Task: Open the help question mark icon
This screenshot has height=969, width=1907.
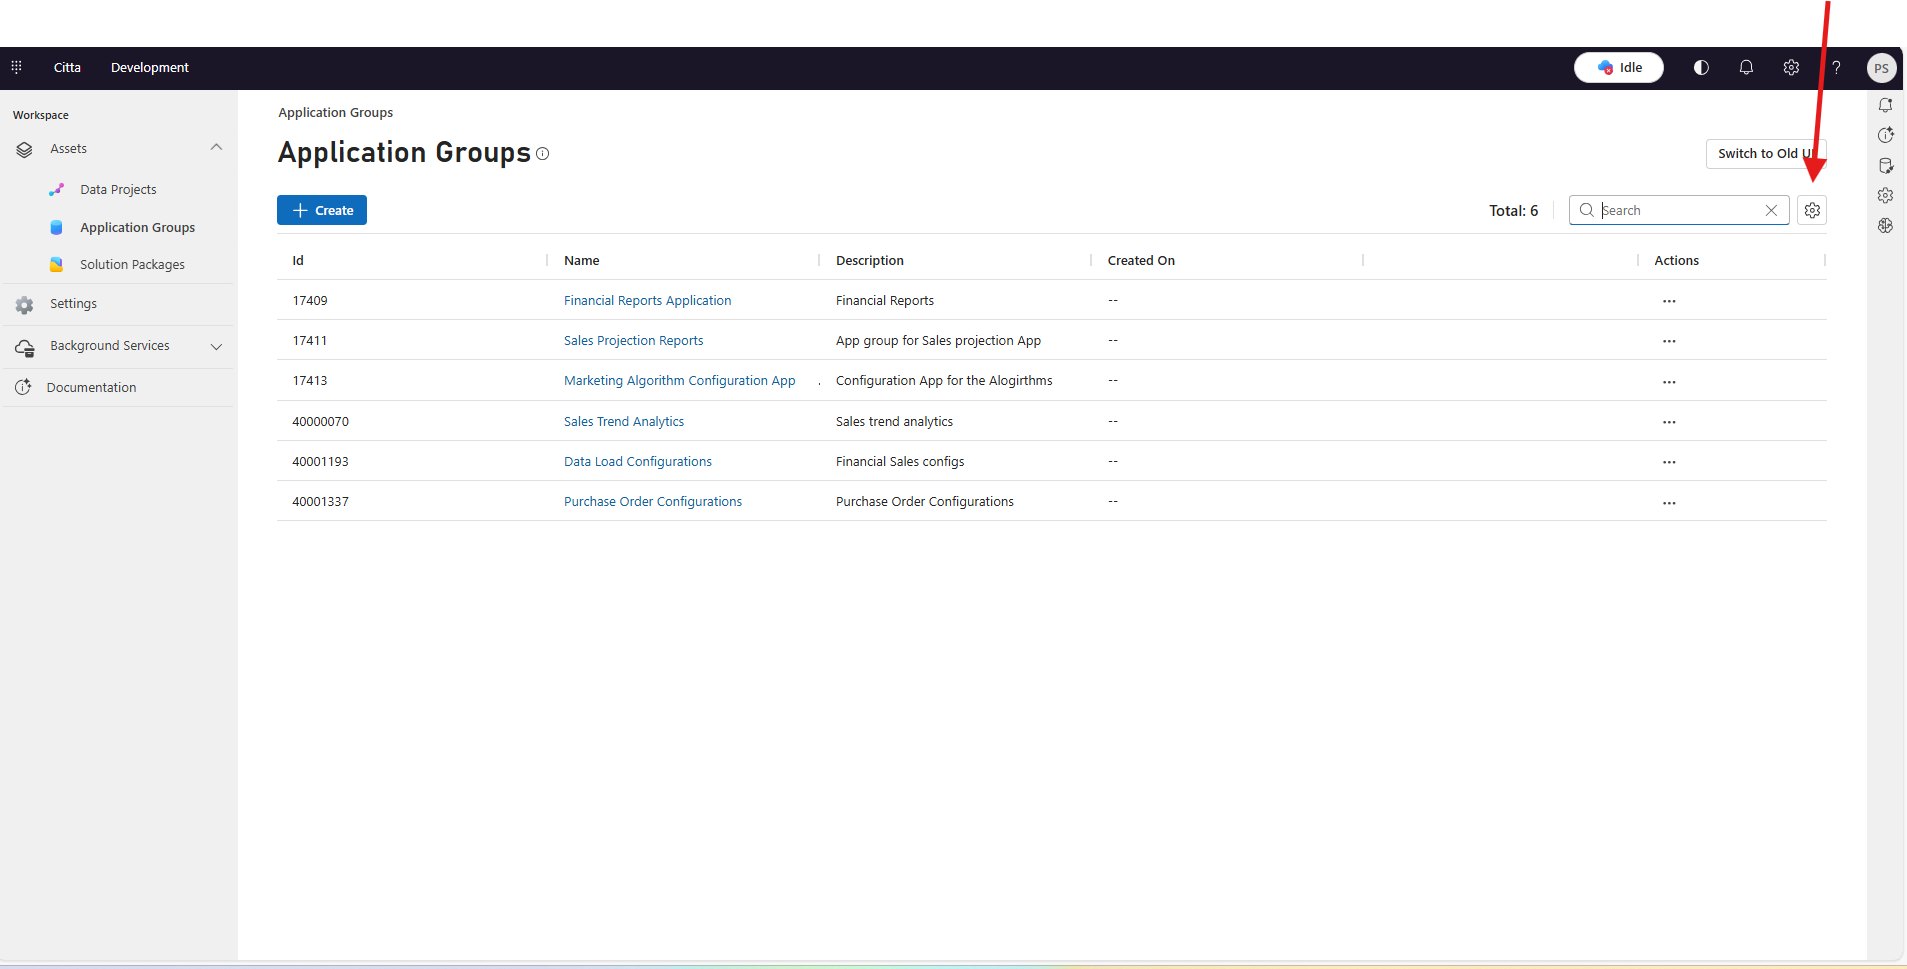Action: [1836, 67]
